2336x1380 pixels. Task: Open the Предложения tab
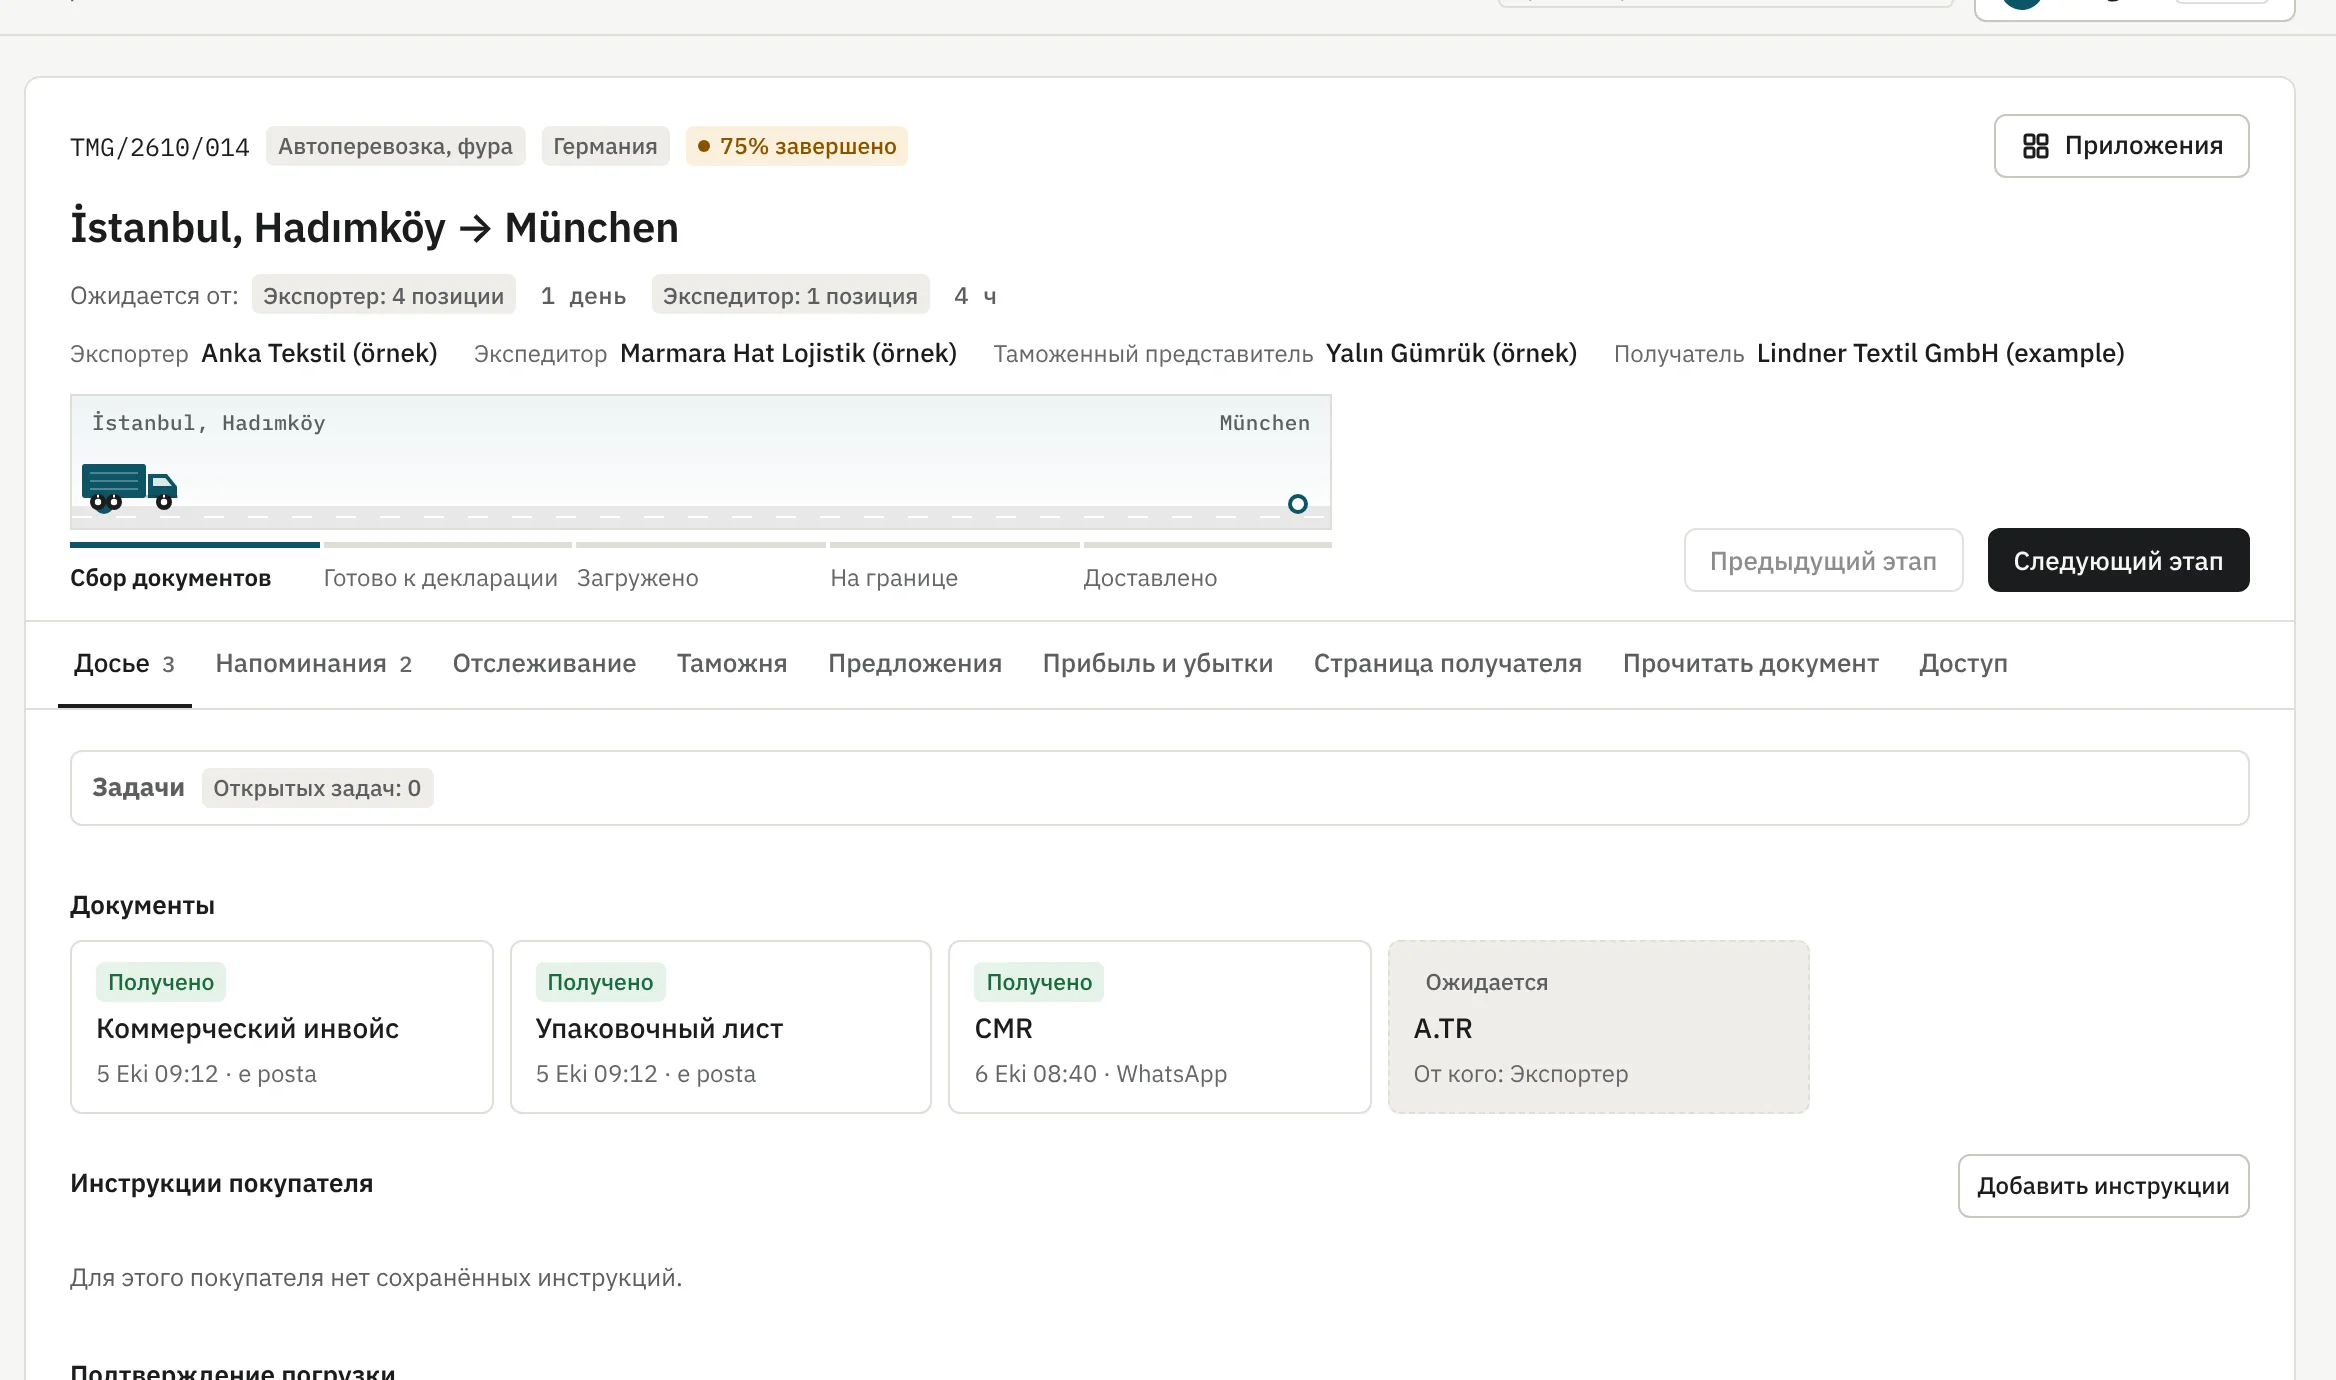pyautogui.click(x=915, y=664)
